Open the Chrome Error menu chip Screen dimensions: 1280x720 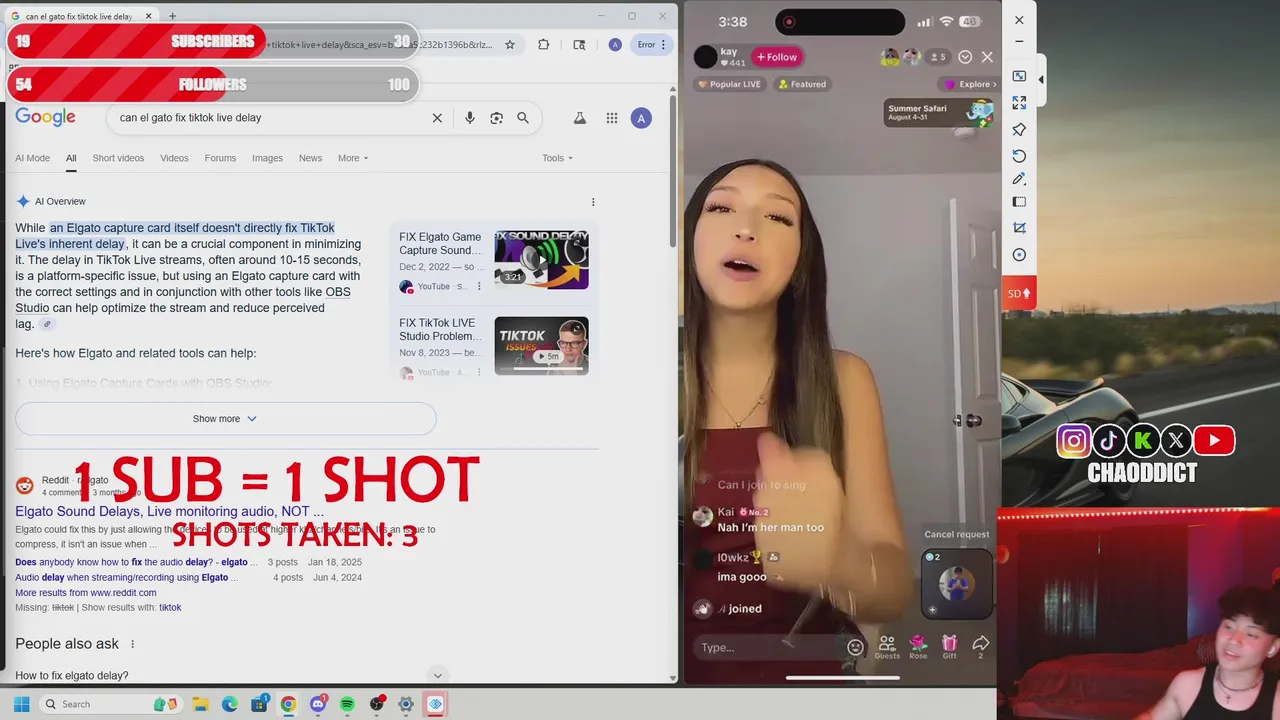[x=652, y=45]
